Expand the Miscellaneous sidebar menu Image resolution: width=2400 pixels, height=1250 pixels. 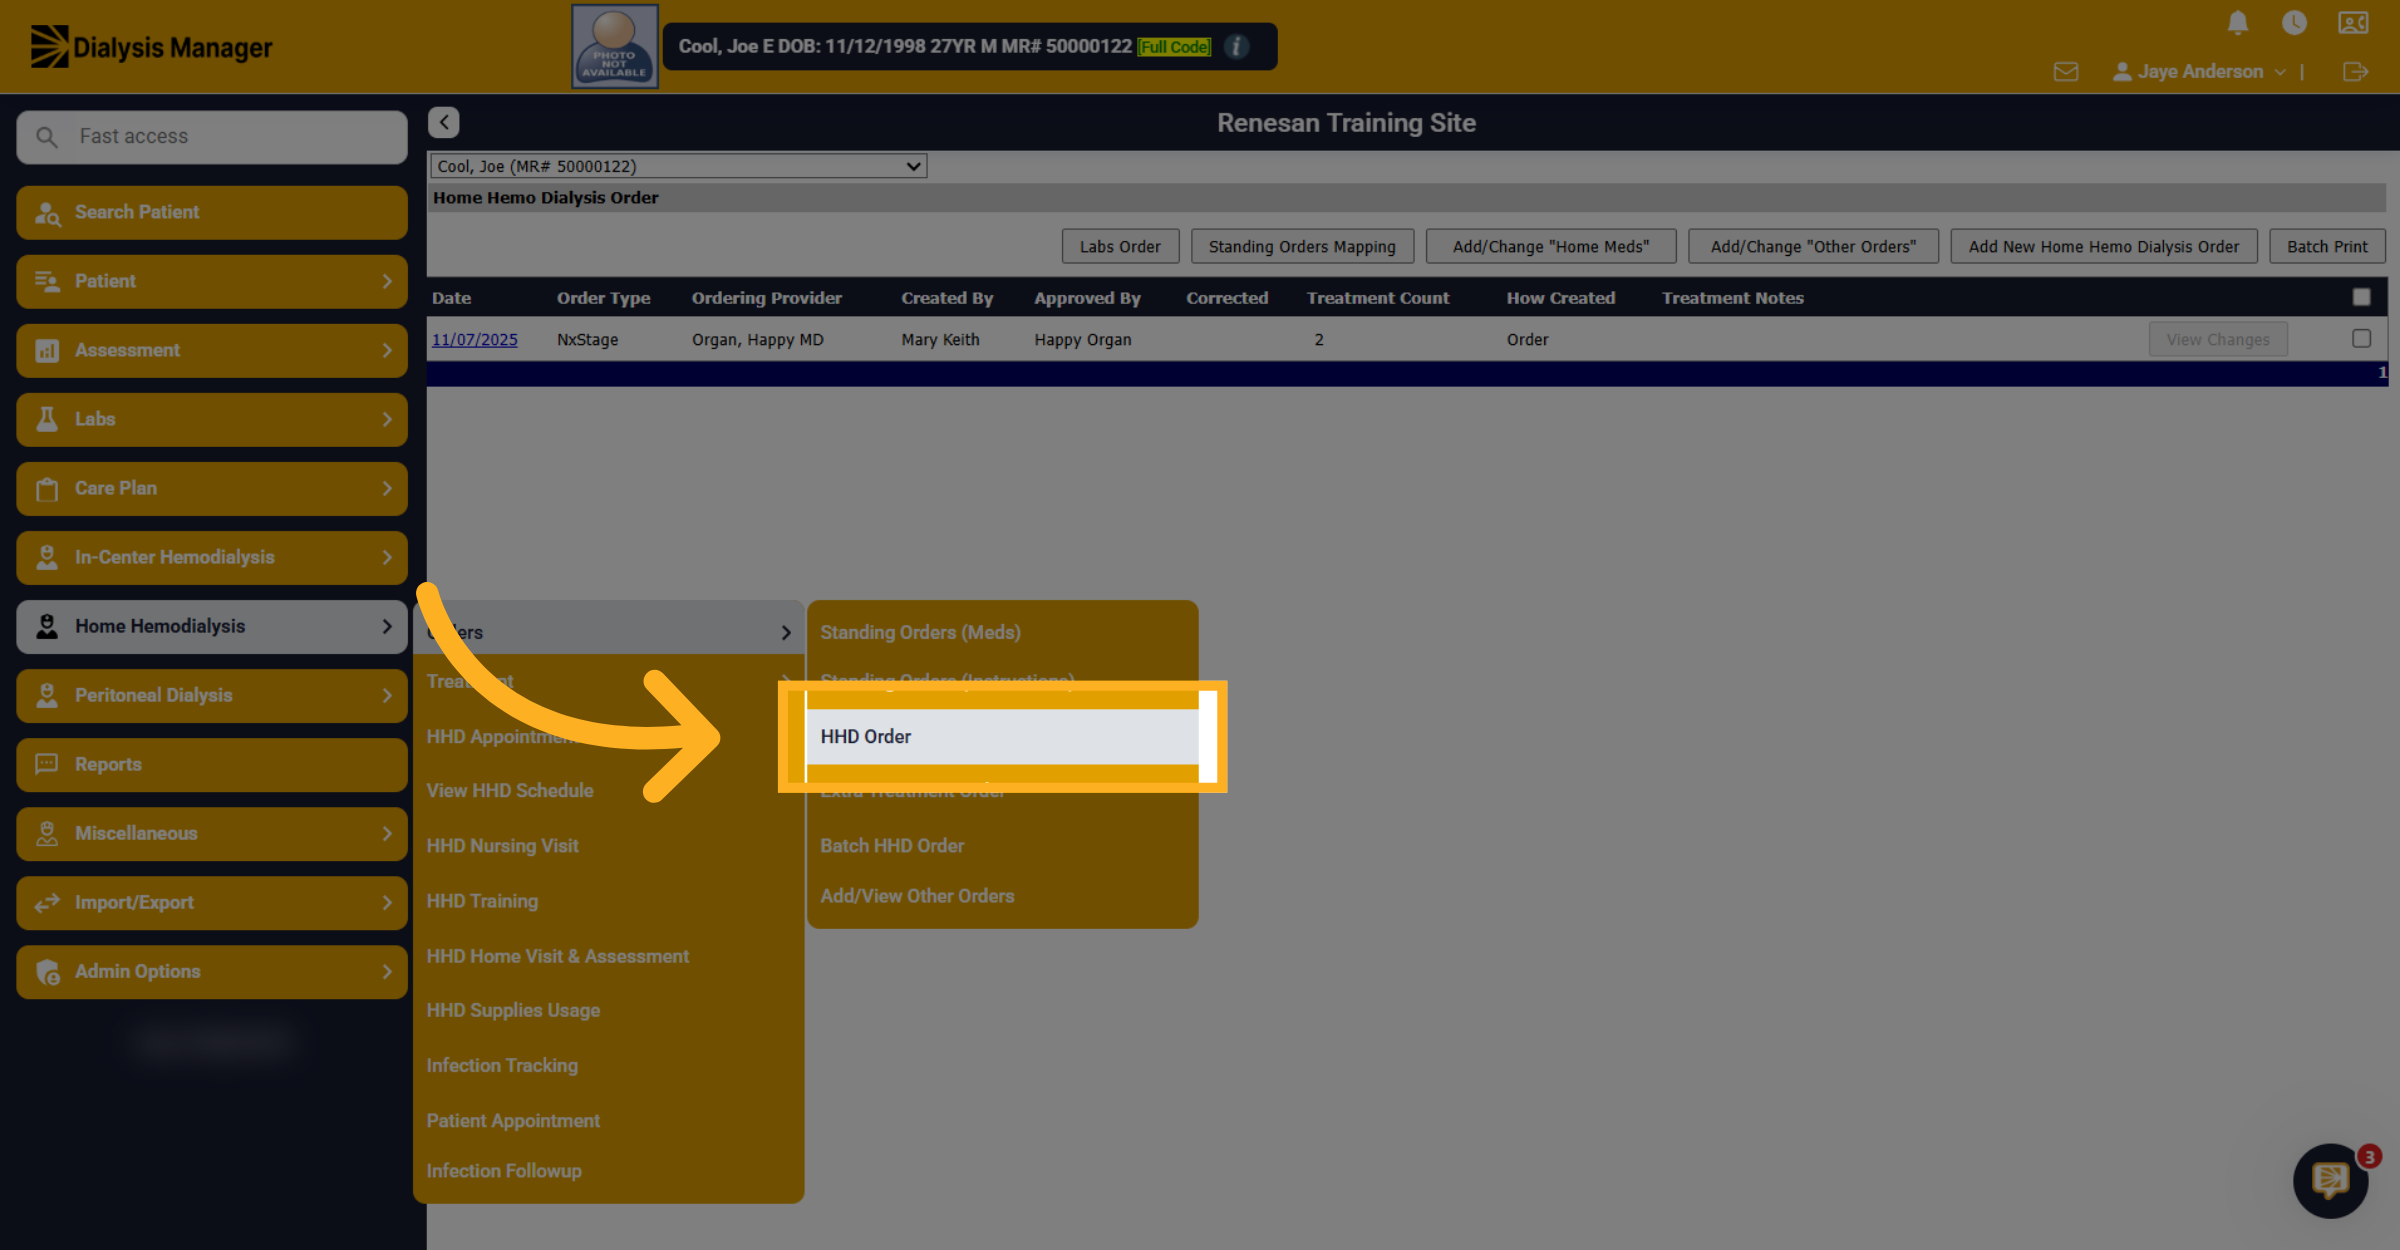pyautogui.click(x=212, y=833)
